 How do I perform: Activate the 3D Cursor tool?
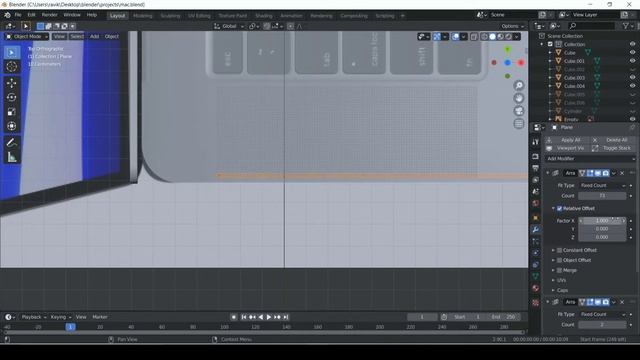[x=11, y=67]
